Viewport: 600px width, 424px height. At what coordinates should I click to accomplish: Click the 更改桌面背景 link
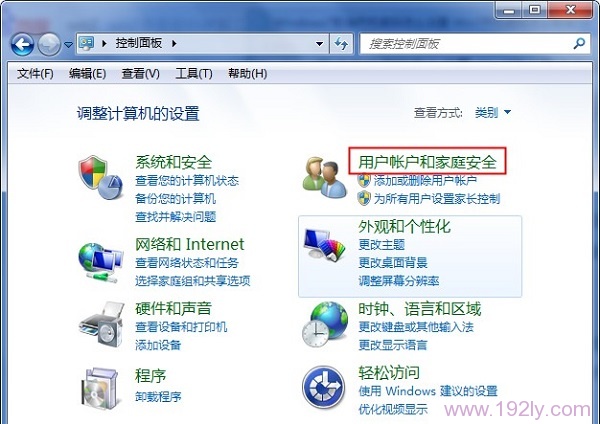click(x=393, y=263)
